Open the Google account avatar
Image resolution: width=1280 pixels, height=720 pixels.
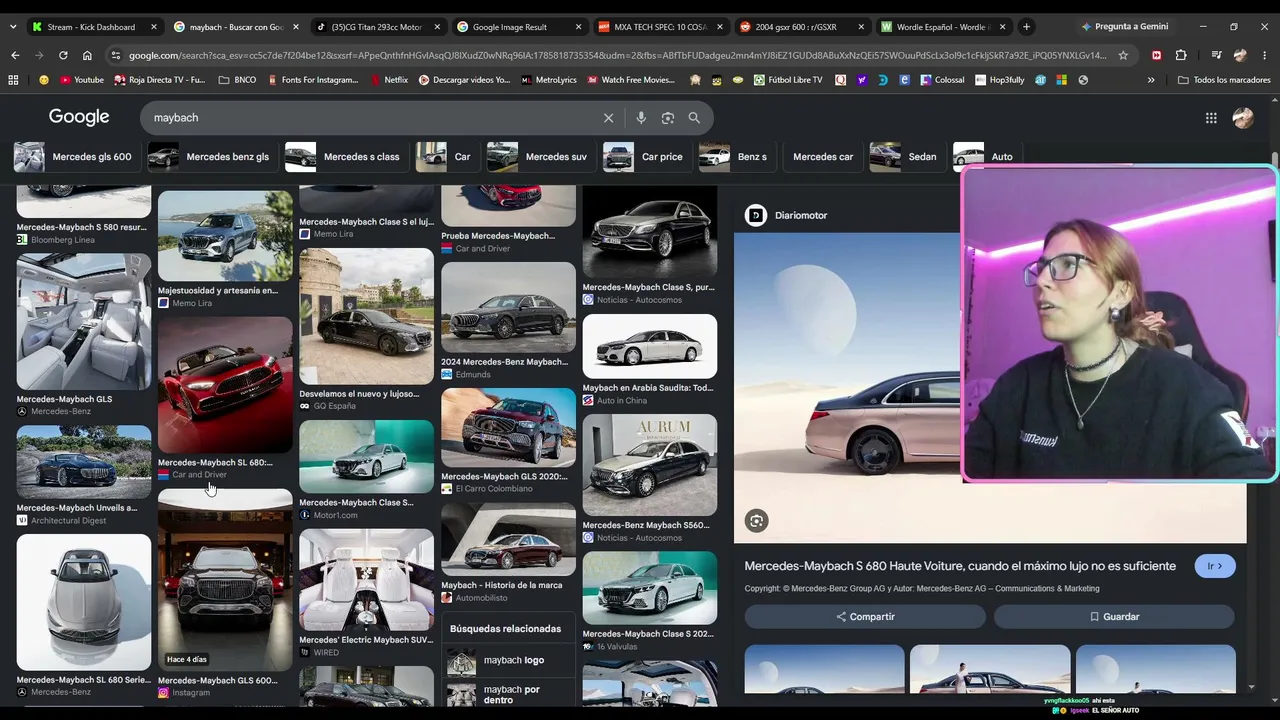pos(1243,118)
